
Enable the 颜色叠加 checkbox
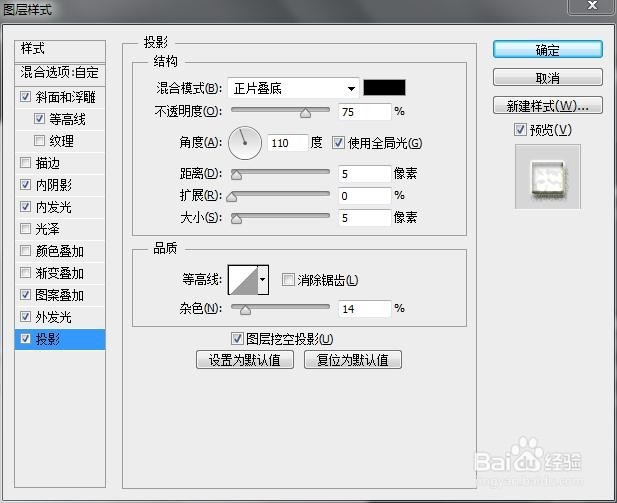(x=26, y=250)
